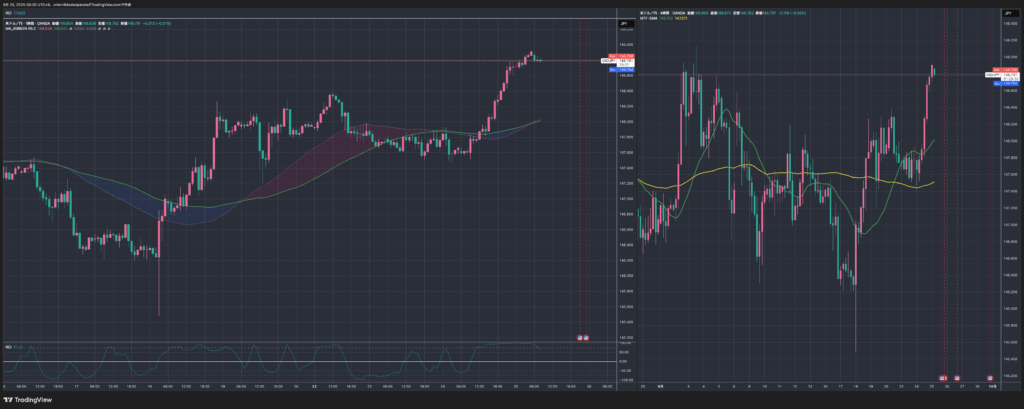
Task: Click the middle event flag on right chart
Action: 957,378
